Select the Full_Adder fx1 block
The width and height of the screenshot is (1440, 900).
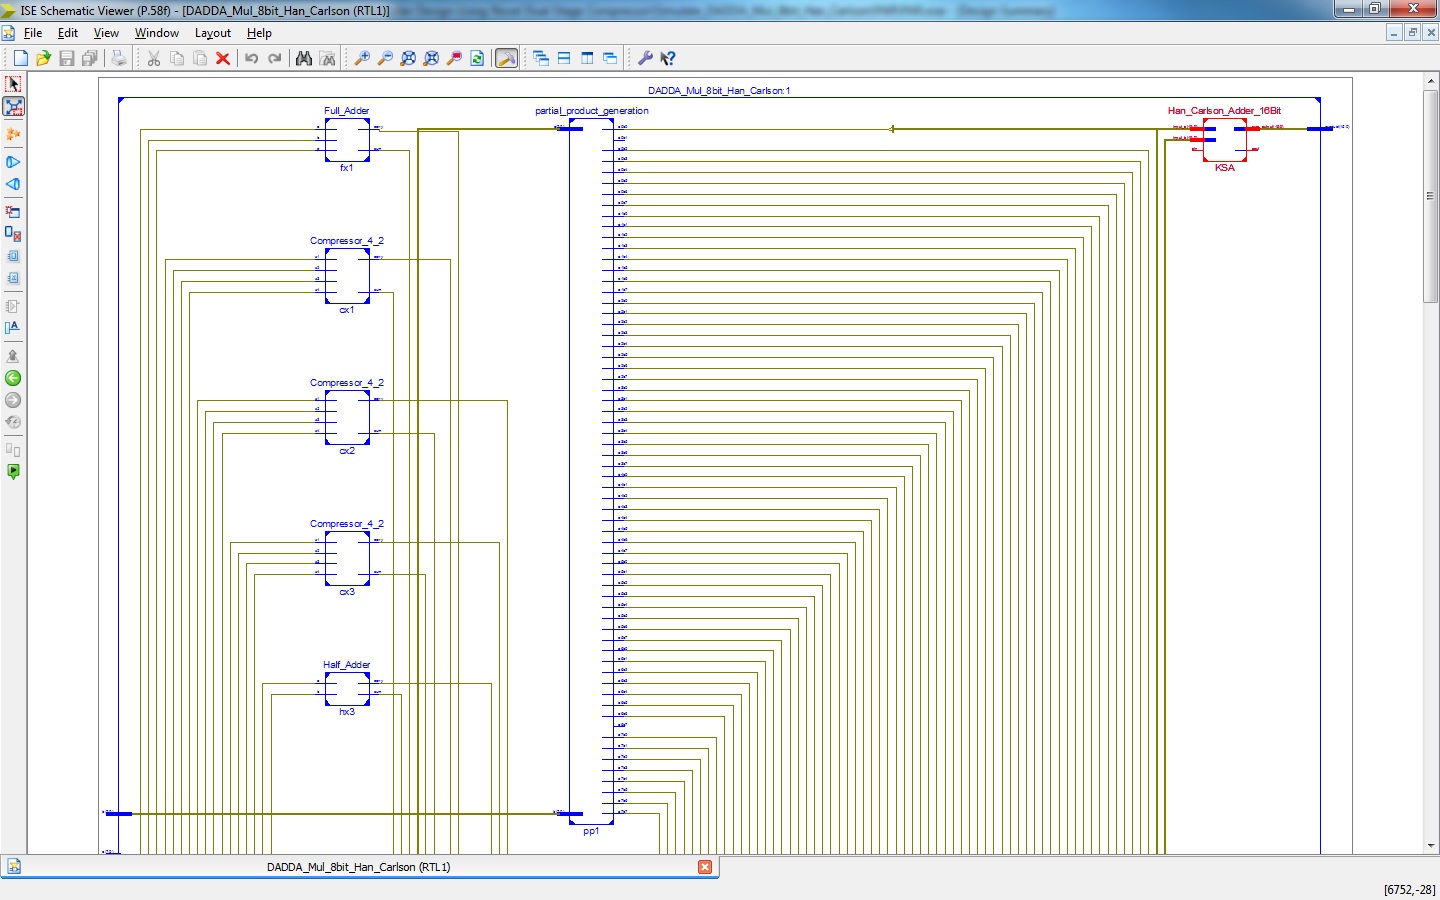pyautogui.click(x=347, y=140)
